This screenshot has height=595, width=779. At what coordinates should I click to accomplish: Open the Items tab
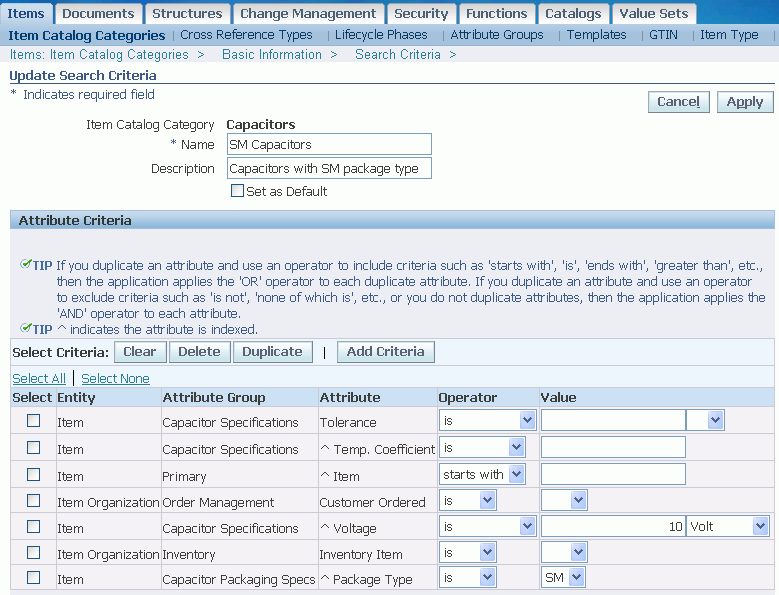click(x=26, y=13)
